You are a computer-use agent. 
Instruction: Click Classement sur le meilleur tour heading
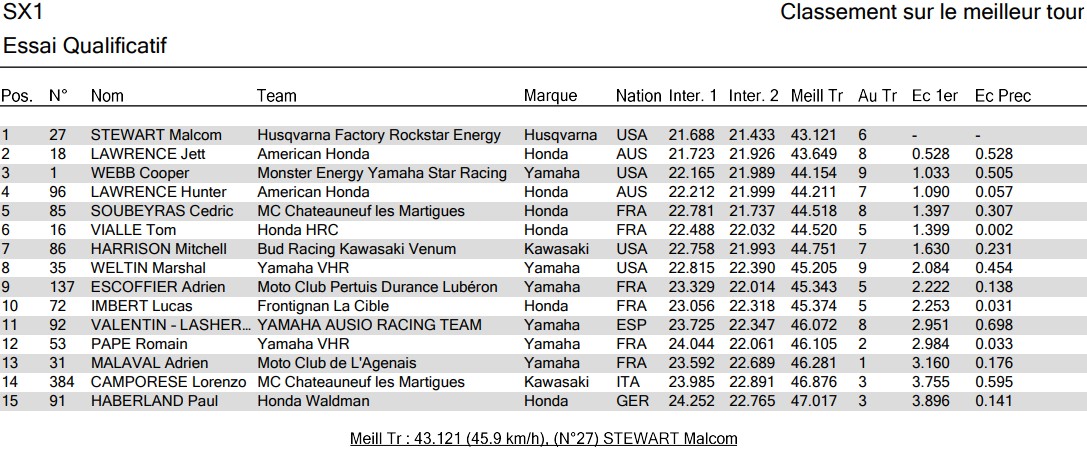pyautogui.click(x=932, y=13)
